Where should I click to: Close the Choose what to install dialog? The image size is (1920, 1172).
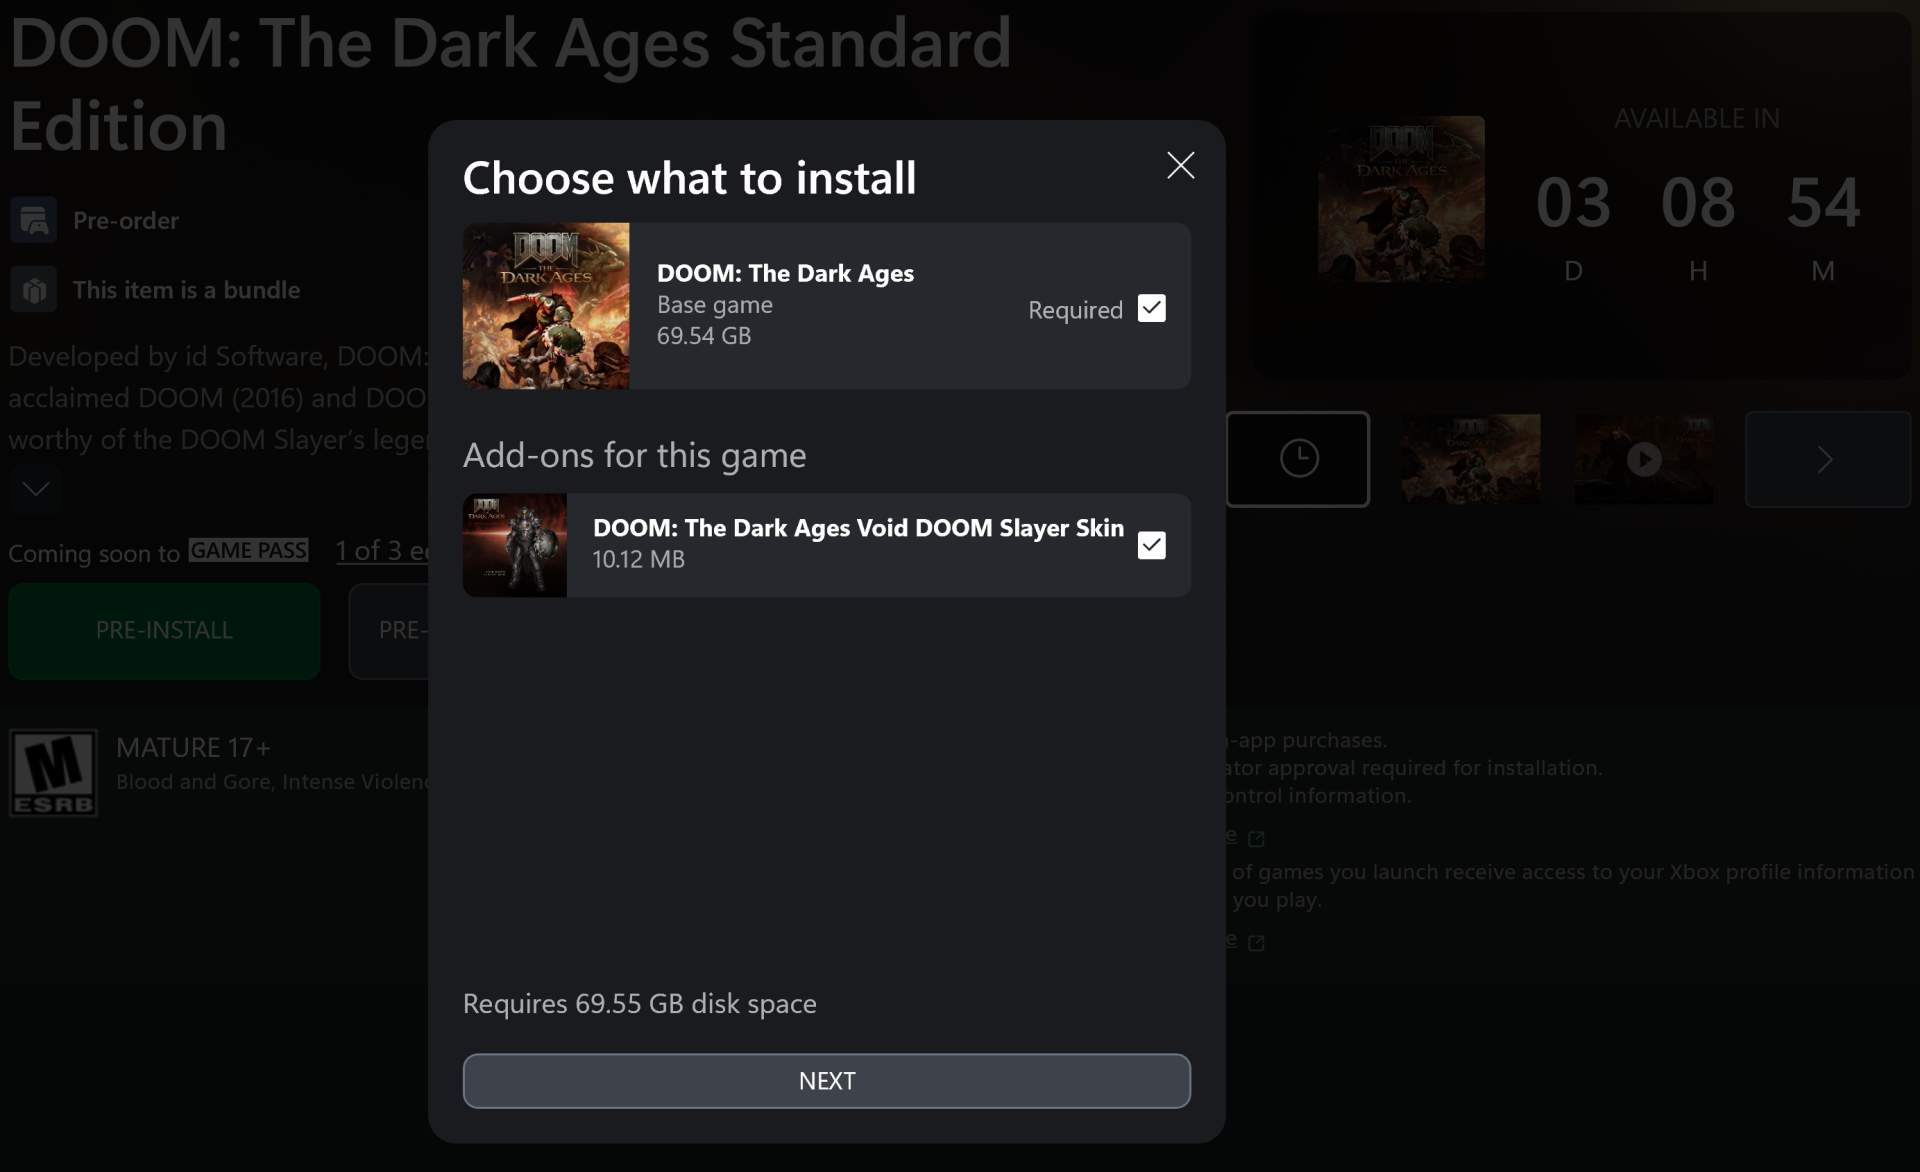tap(1180, 165)
